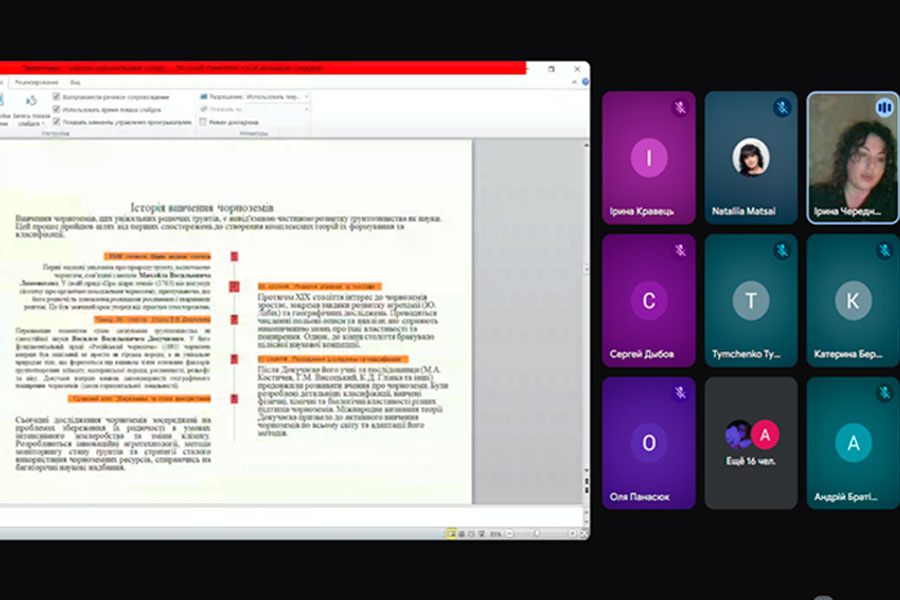Image resolution: width=900 pixels, height=600 pixels.
Task: Click audio indicator on Ірина Чередн... video tile
Action: tap(884, 107)
